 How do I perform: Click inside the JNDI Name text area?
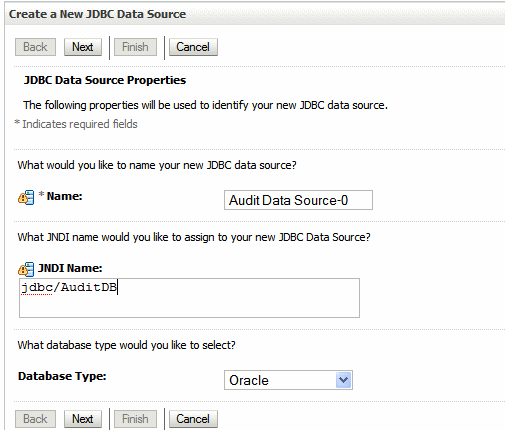(x=189, y=298)
